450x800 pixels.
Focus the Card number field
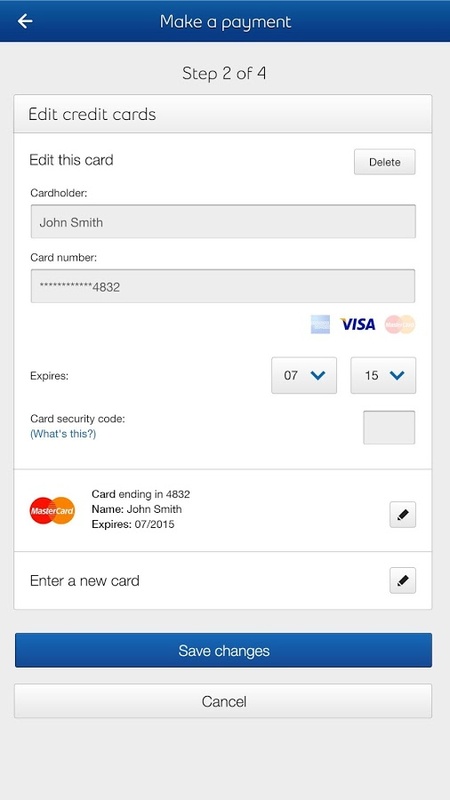coord(223,286)
